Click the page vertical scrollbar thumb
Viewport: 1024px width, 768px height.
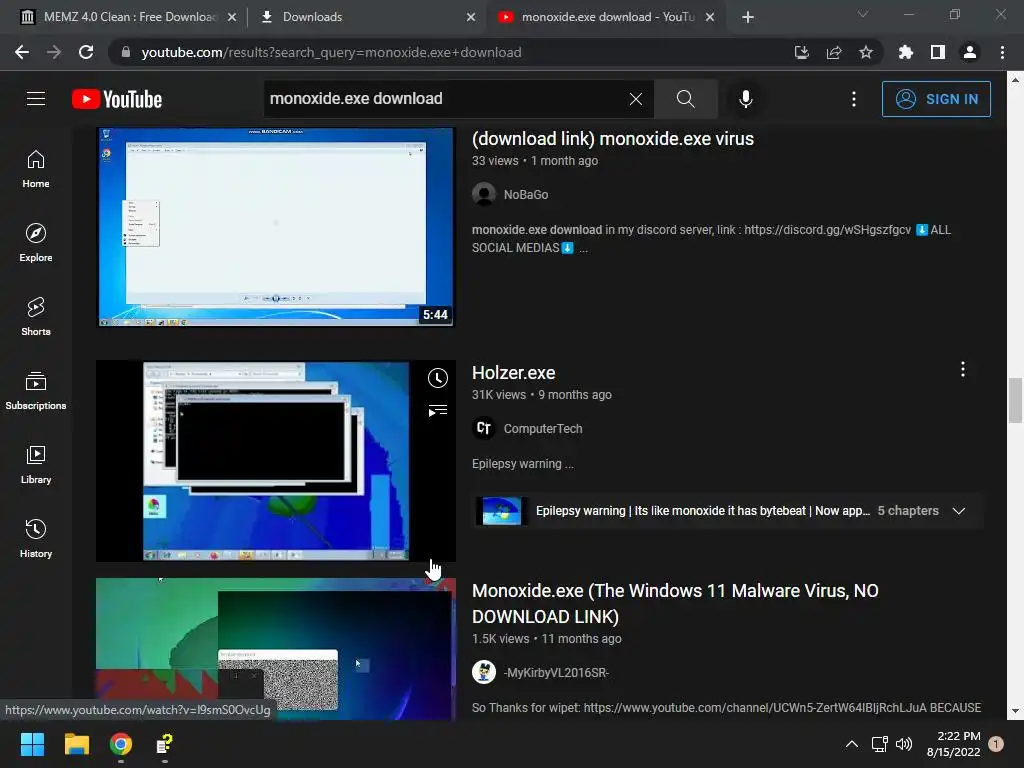point(1015,400)
